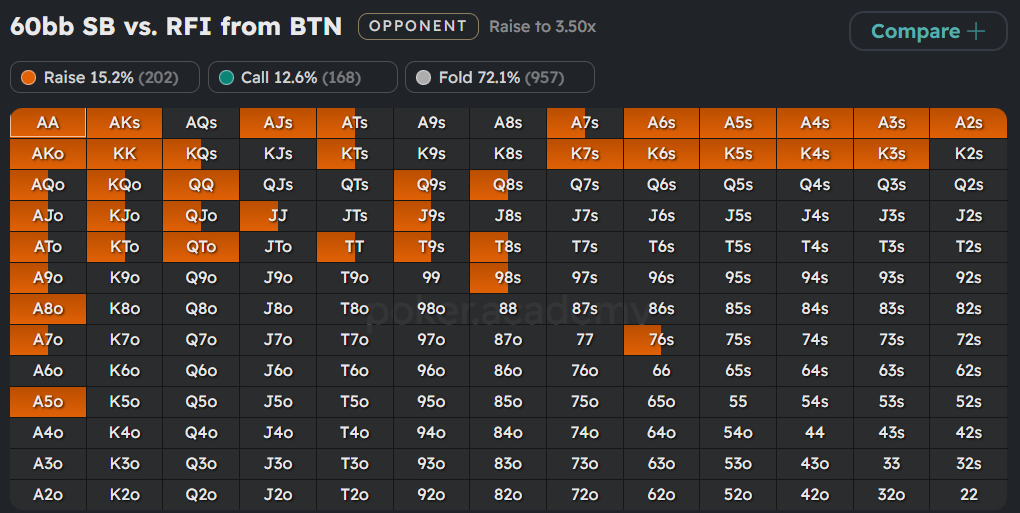Select the 98s hand cell

[x=508, y=278]
